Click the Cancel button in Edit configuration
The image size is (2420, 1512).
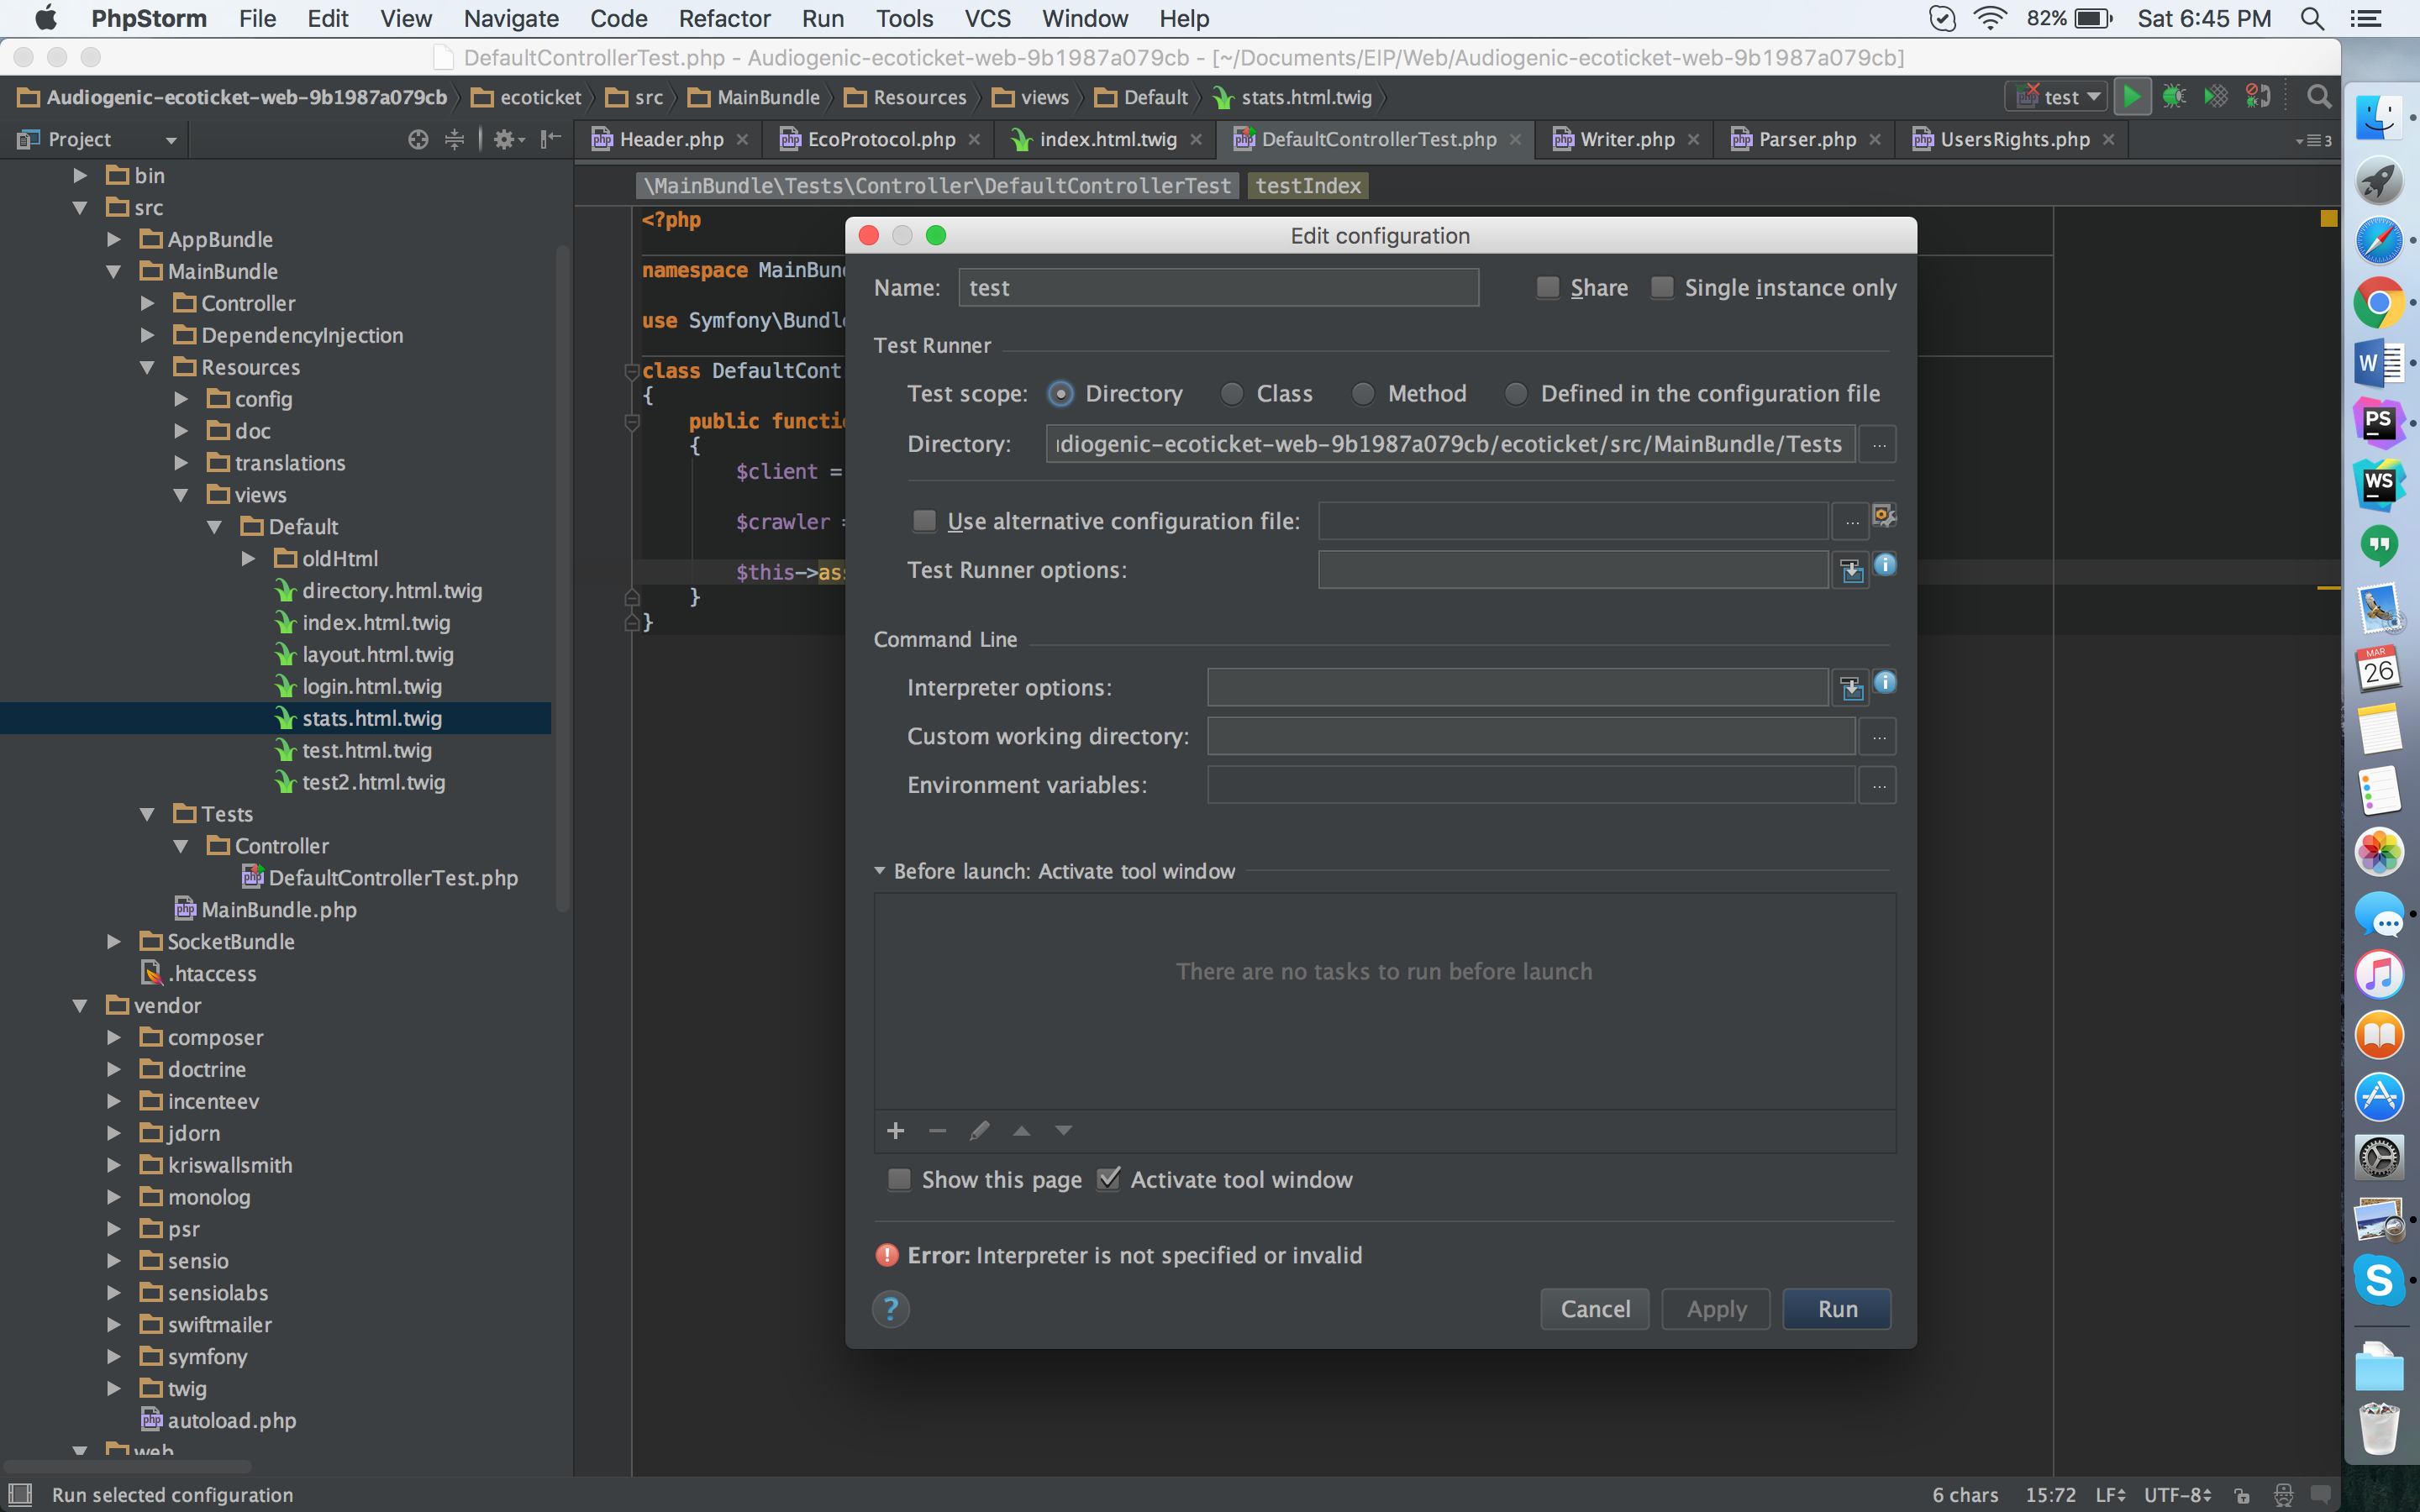click(x=1594, y=1308)
